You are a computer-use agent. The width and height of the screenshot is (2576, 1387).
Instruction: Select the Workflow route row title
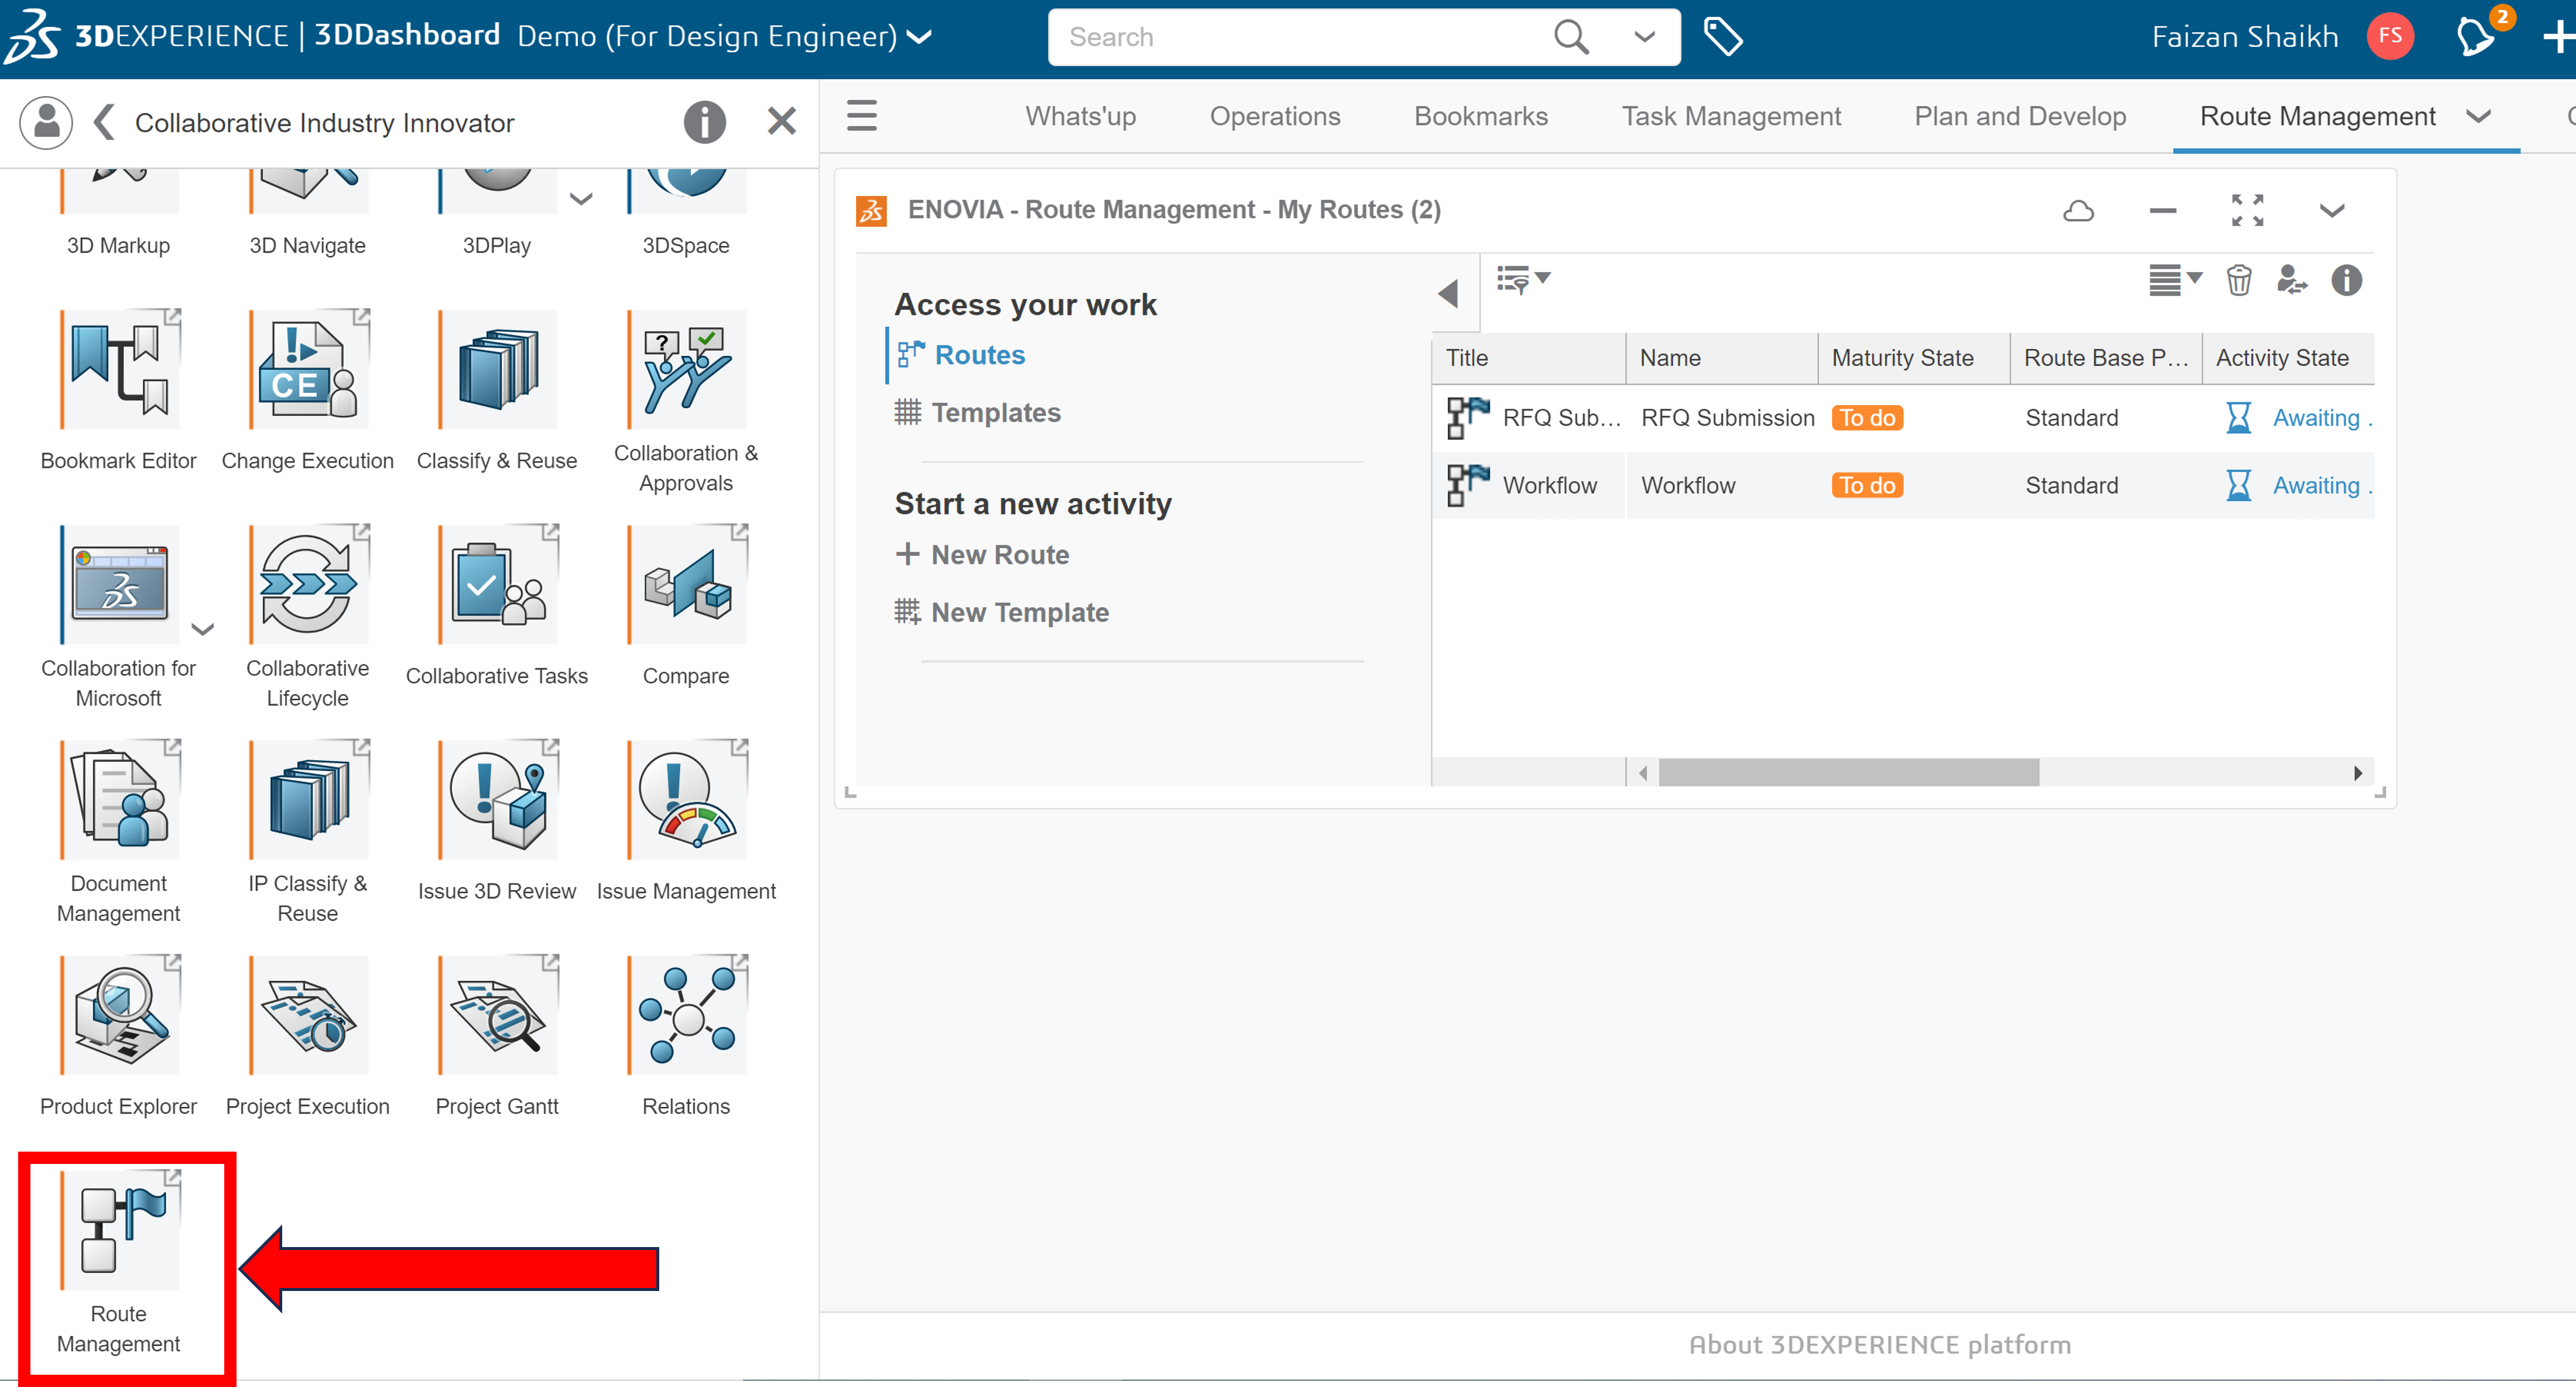1549,485
